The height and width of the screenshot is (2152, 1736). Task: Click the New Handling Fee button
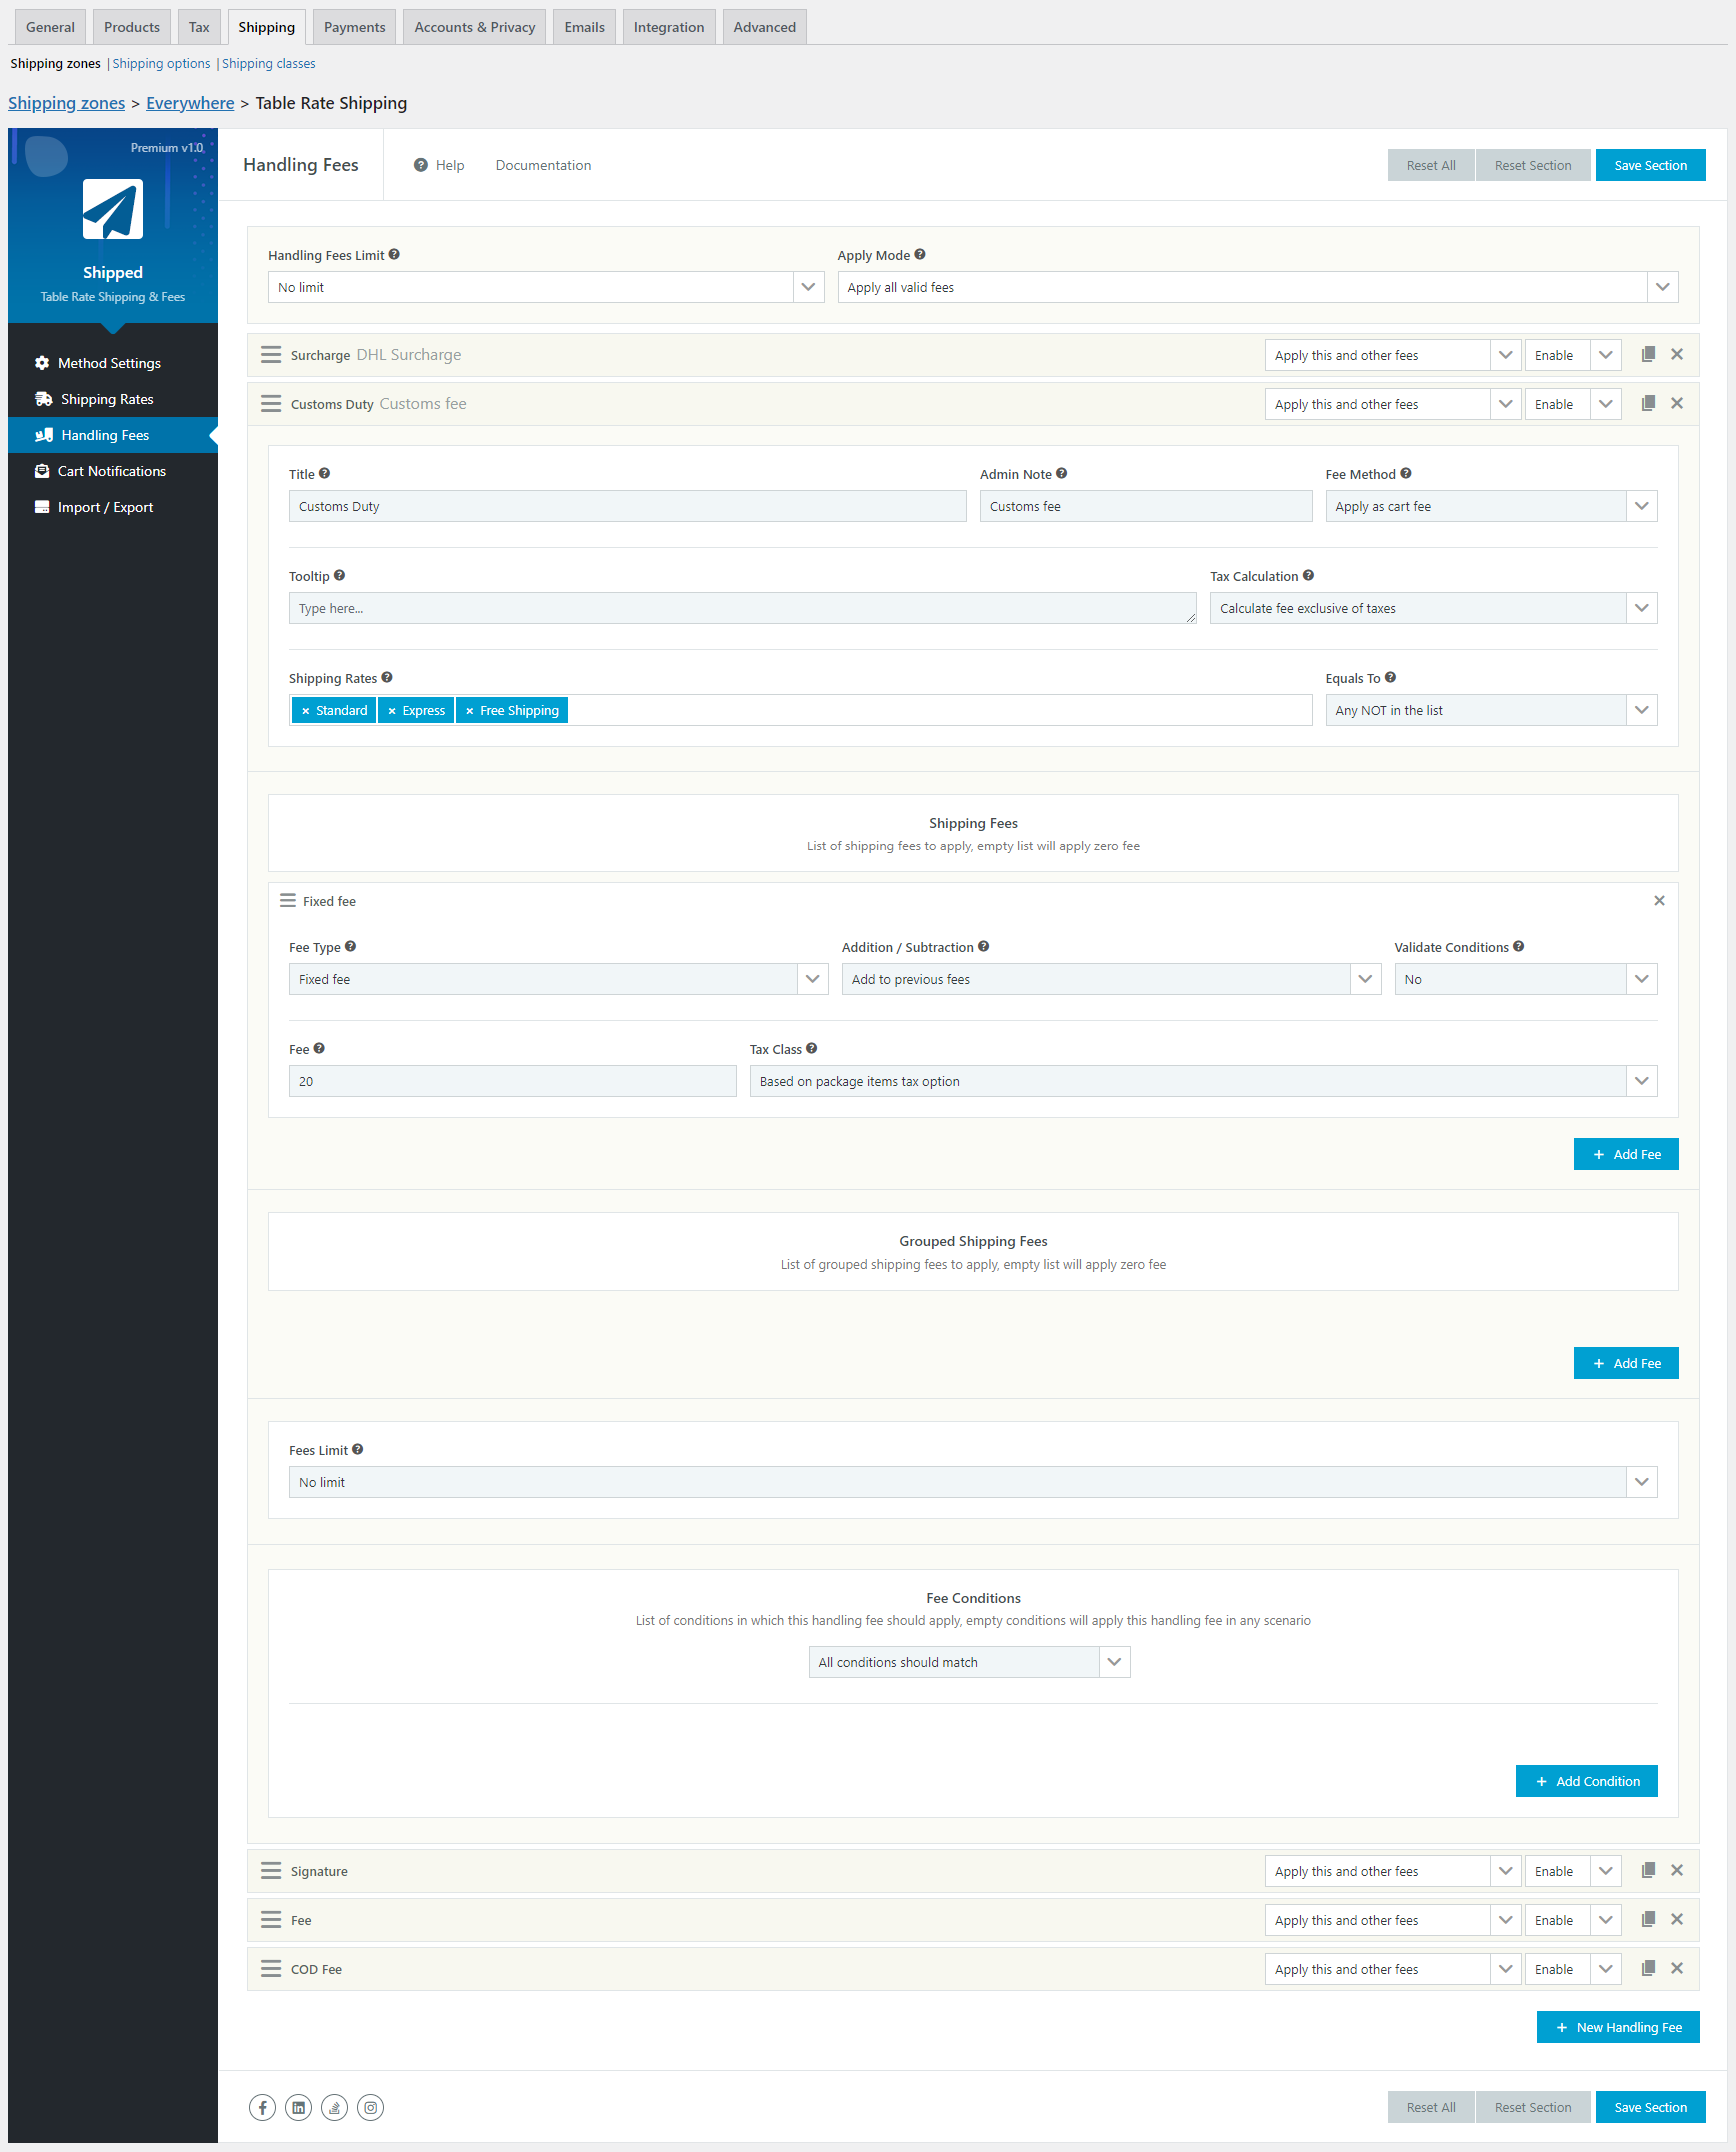coord(1618,2027)
